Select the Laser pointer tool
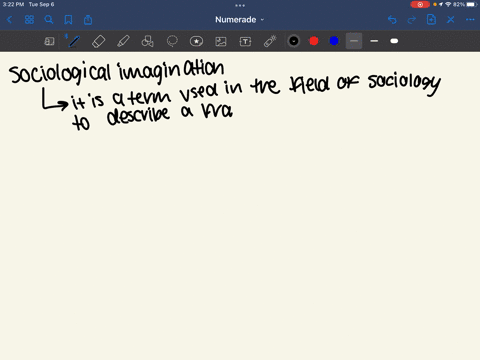 (x=270, y=41)
